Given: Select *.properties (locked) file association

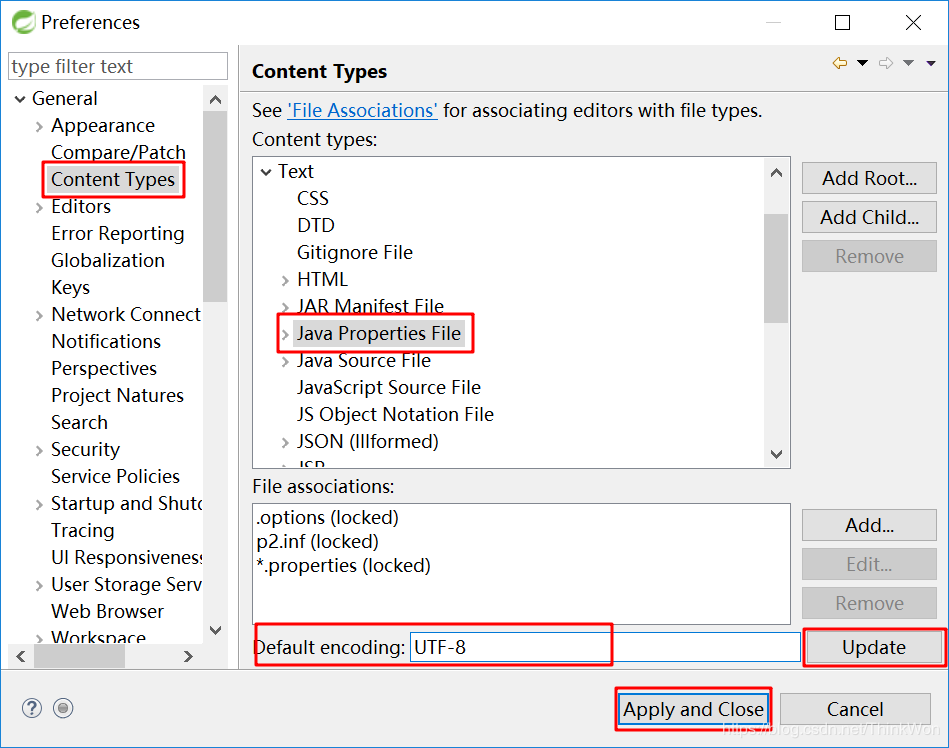Looking at the screenshot, I should [x=343, y=566].
